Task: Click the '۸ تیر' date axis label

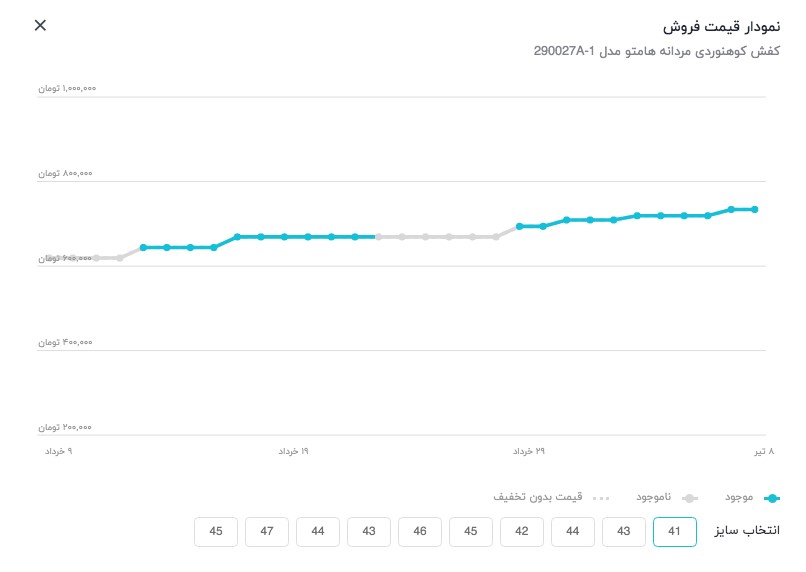Action: pos(764,452)
